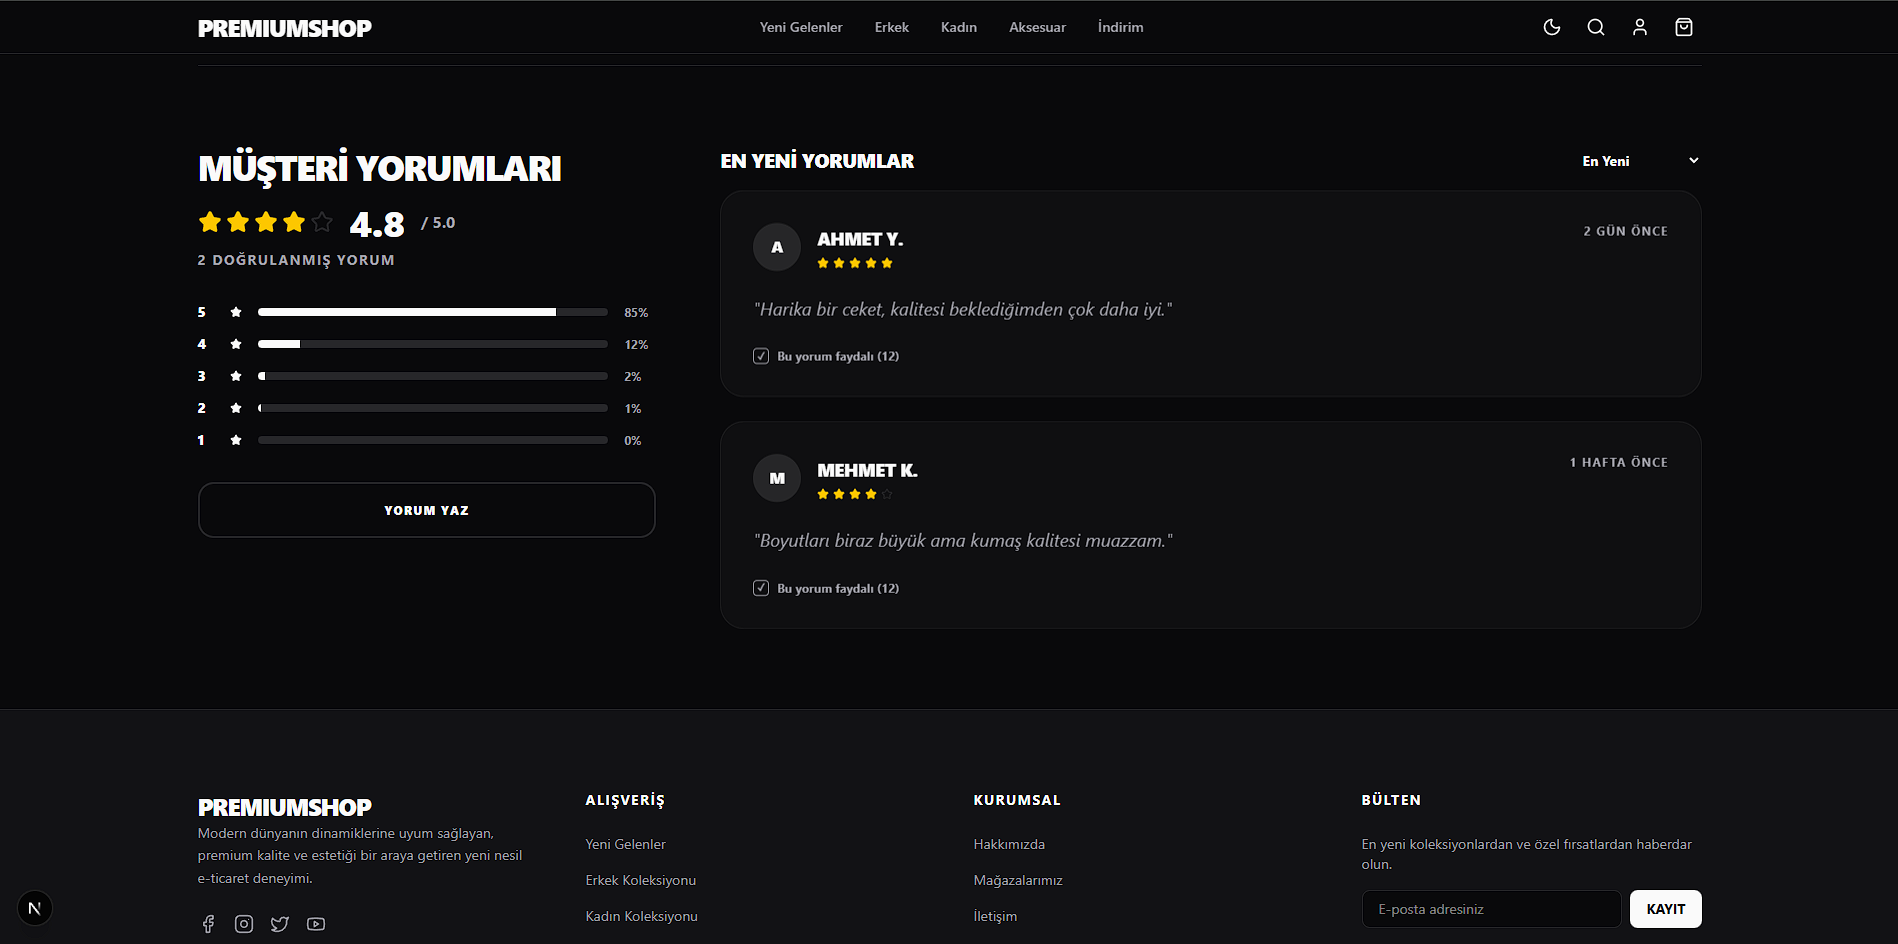Open the Instagram icon in footer
Viewport: 1898px width, 944px height.
click(244, 924)
